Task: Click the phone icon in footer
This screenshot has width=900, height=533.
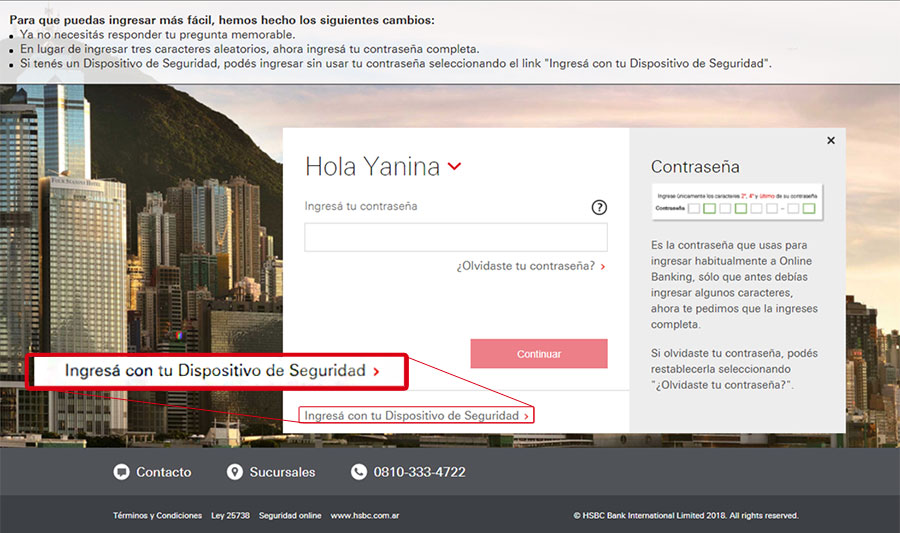Action: coord(359,472)
